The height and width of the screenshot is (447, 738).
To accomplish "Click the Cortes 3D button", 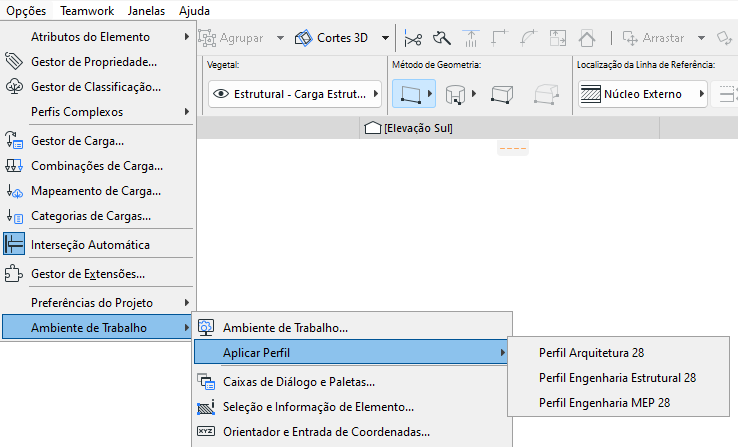I will (x=331, y=38).
